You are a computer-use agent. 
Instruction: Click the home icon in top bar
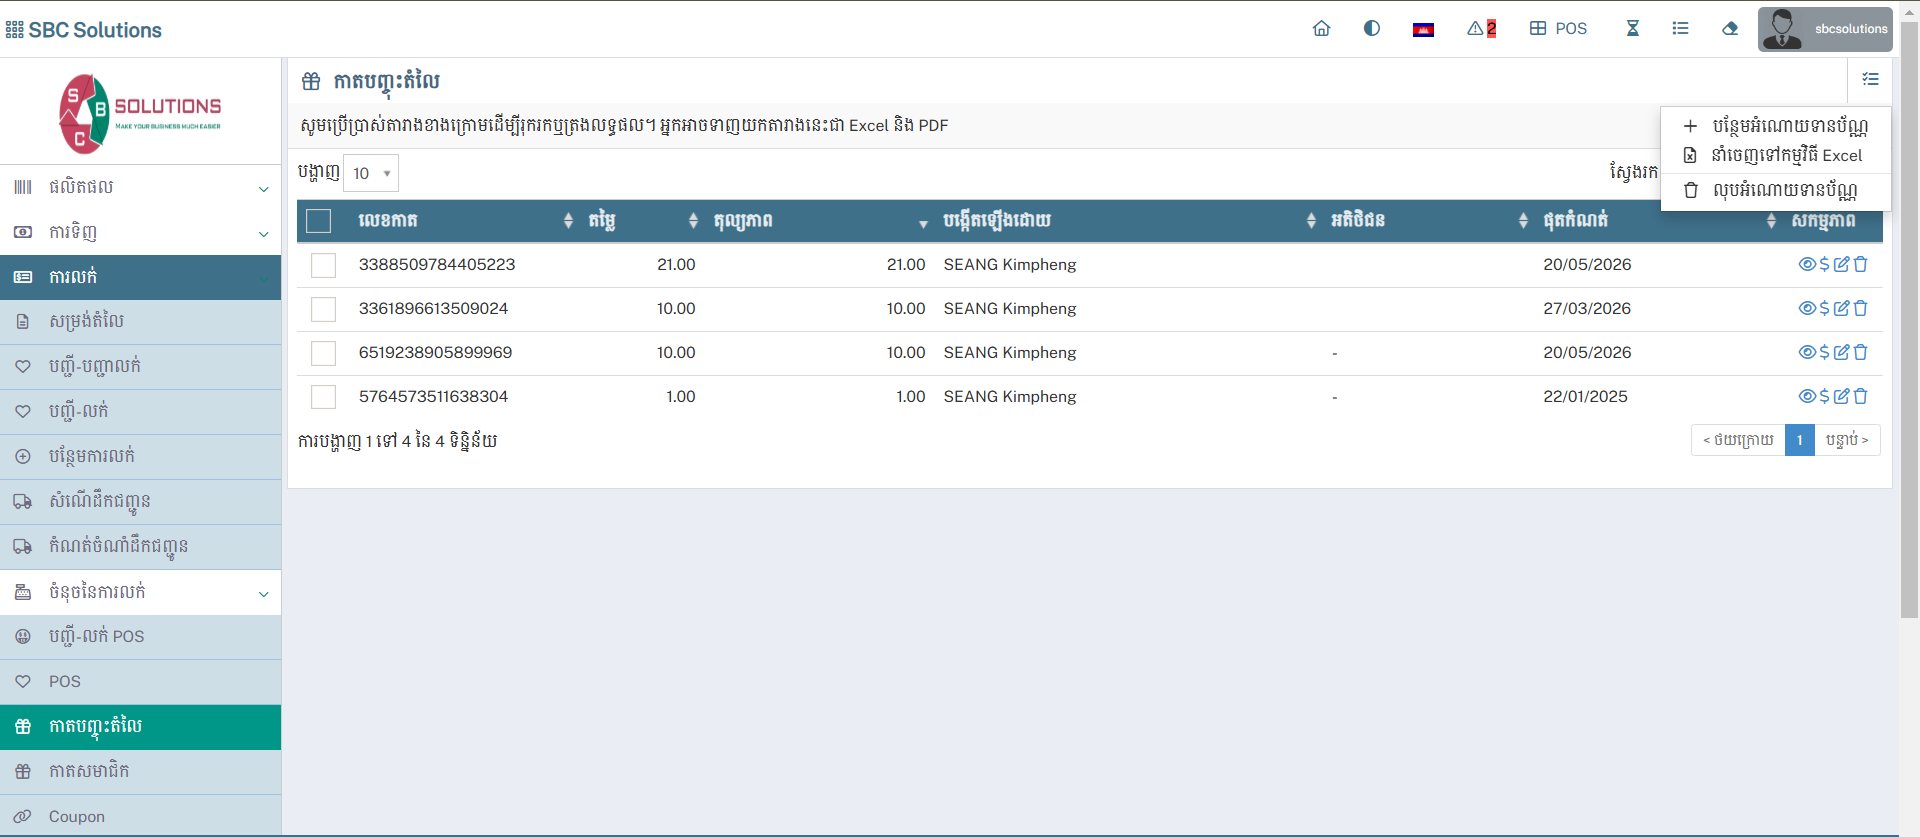[1321, 29]
